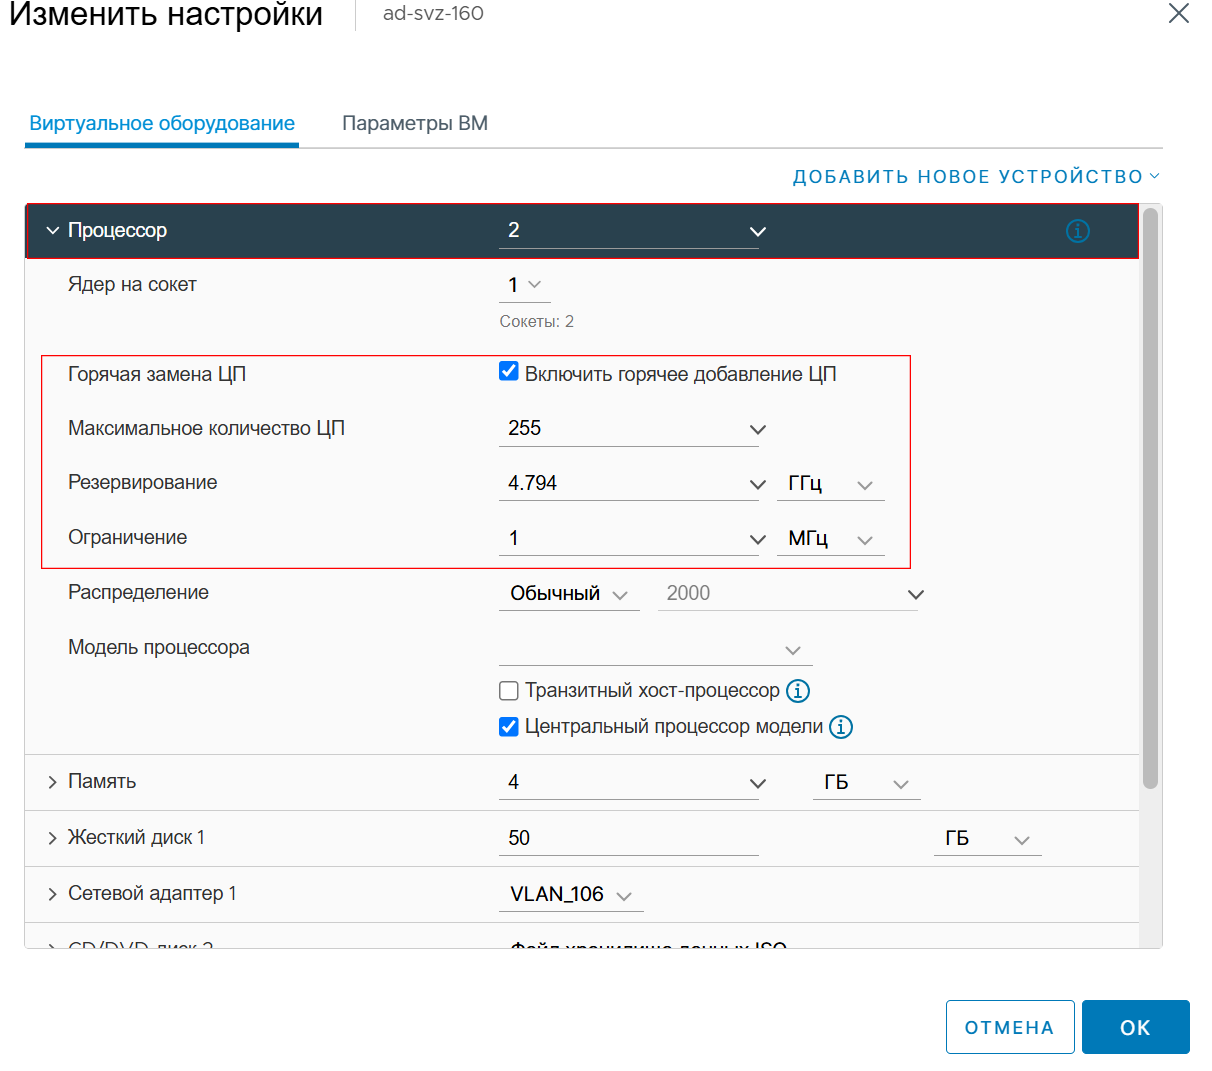Screen dimensions: 1212x1071
Task: Click info icon next to Центральный процессор модели
Action: click(841, 727)
